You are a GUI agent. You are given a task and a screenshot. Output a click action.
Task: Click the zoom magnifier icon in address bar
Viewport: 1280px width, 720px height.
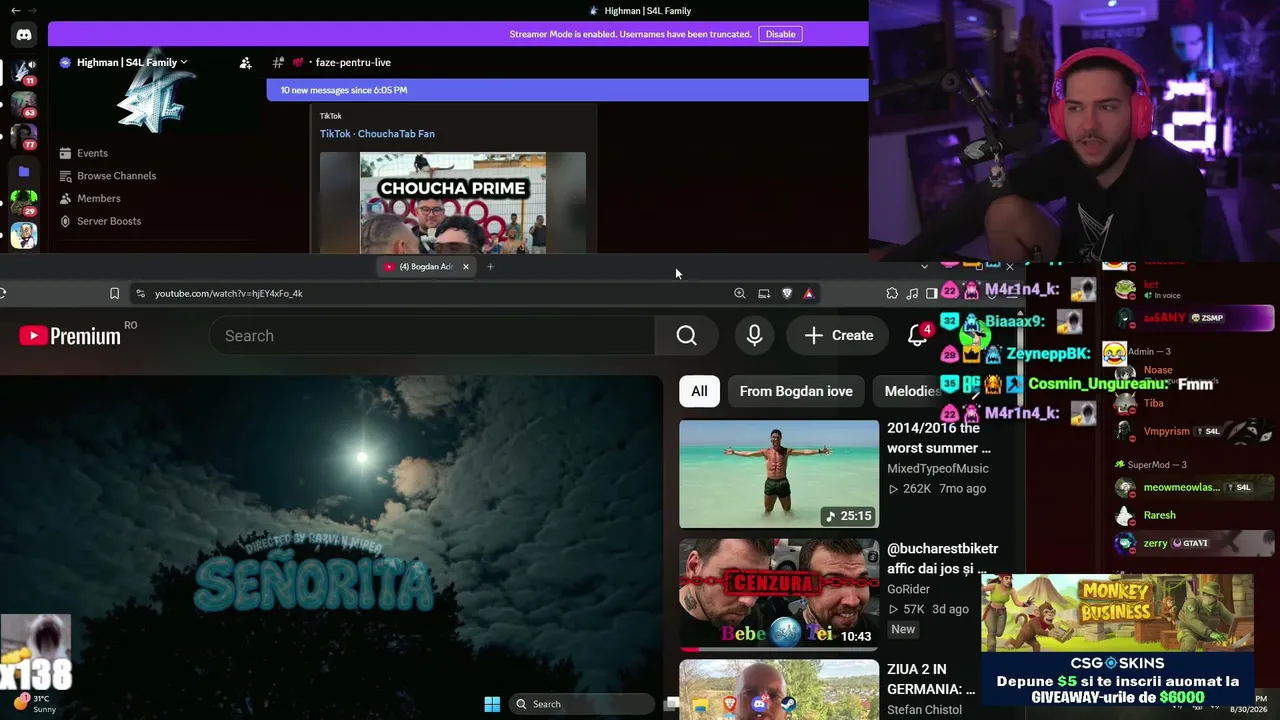(x=740, y=293)
